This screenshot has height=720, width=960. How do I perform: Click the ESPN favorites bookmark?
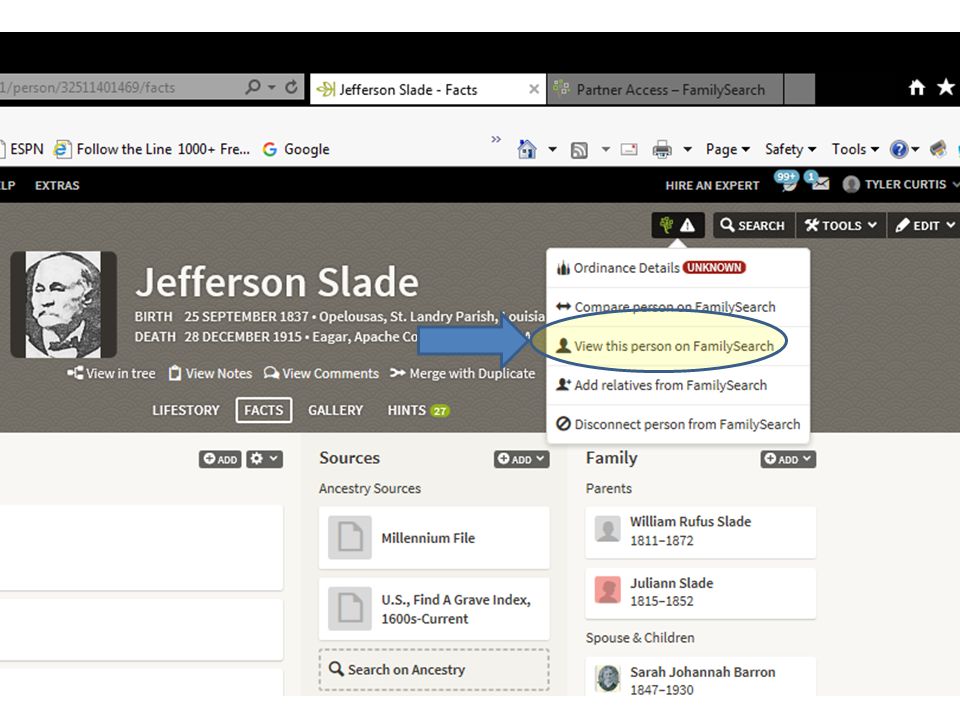tap(21, 149)
